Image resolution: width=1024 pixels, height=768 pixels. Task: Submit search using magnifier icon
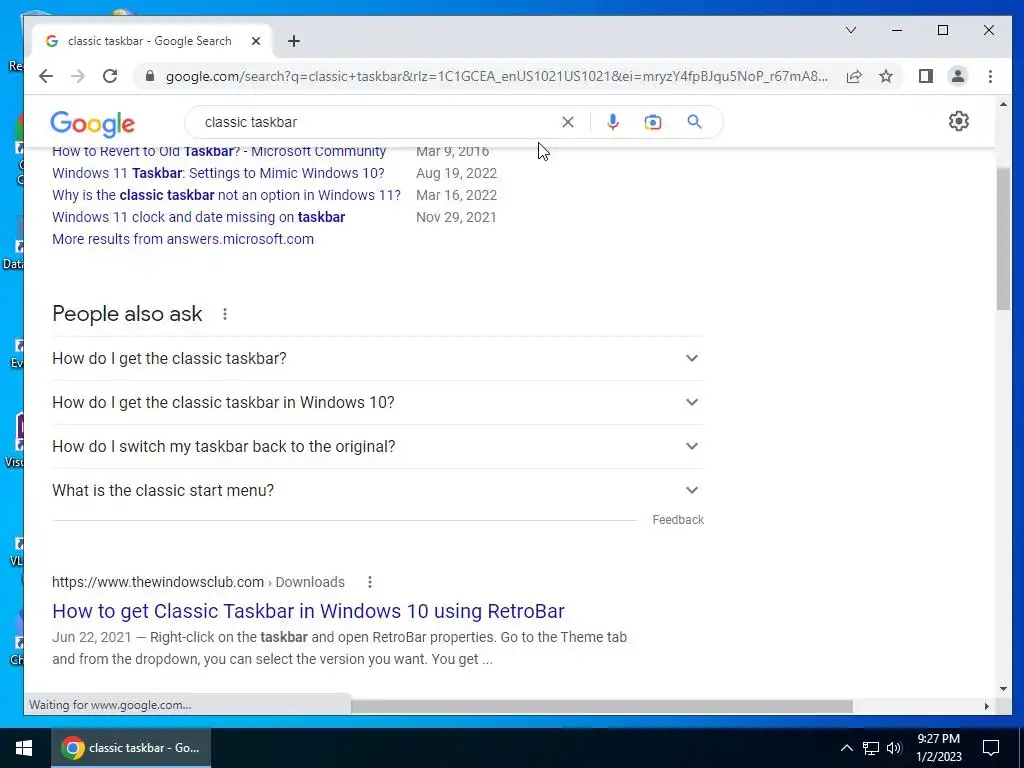coord(694,122)
